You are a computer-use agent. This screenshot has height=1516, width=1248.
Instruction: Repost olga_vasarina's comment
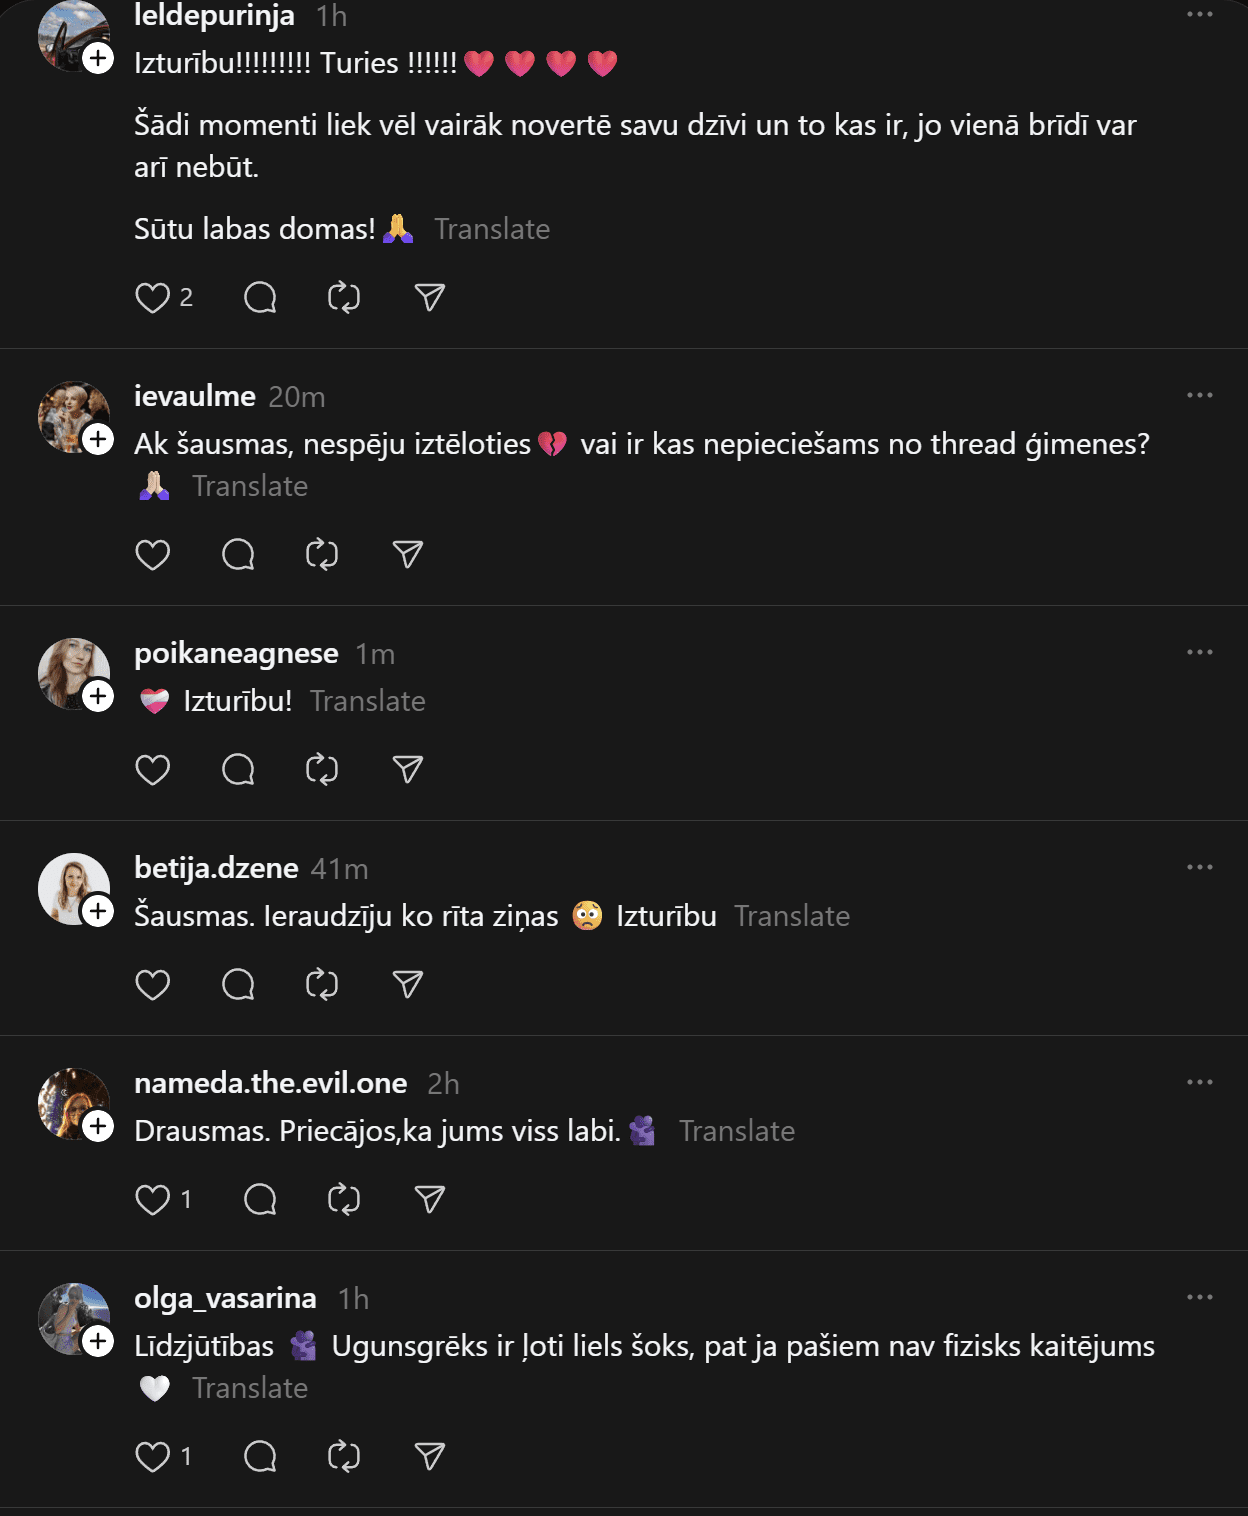[x=344, y=1457]
